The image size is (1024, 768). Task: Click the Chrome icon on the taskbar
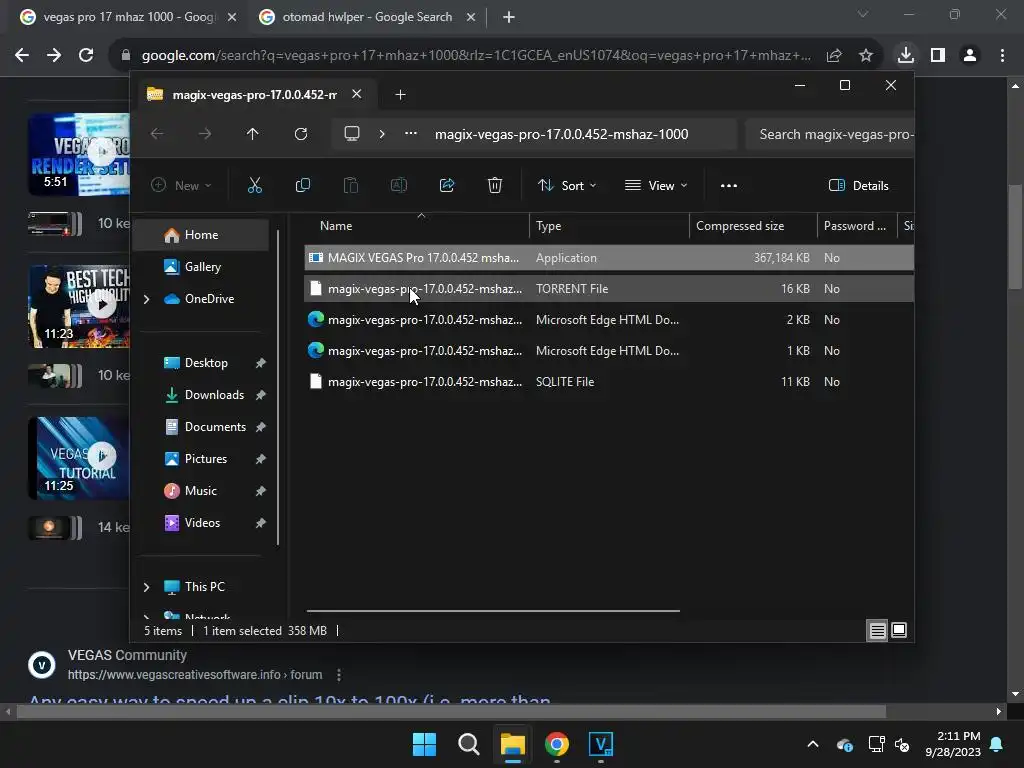(x=557, y=744)
